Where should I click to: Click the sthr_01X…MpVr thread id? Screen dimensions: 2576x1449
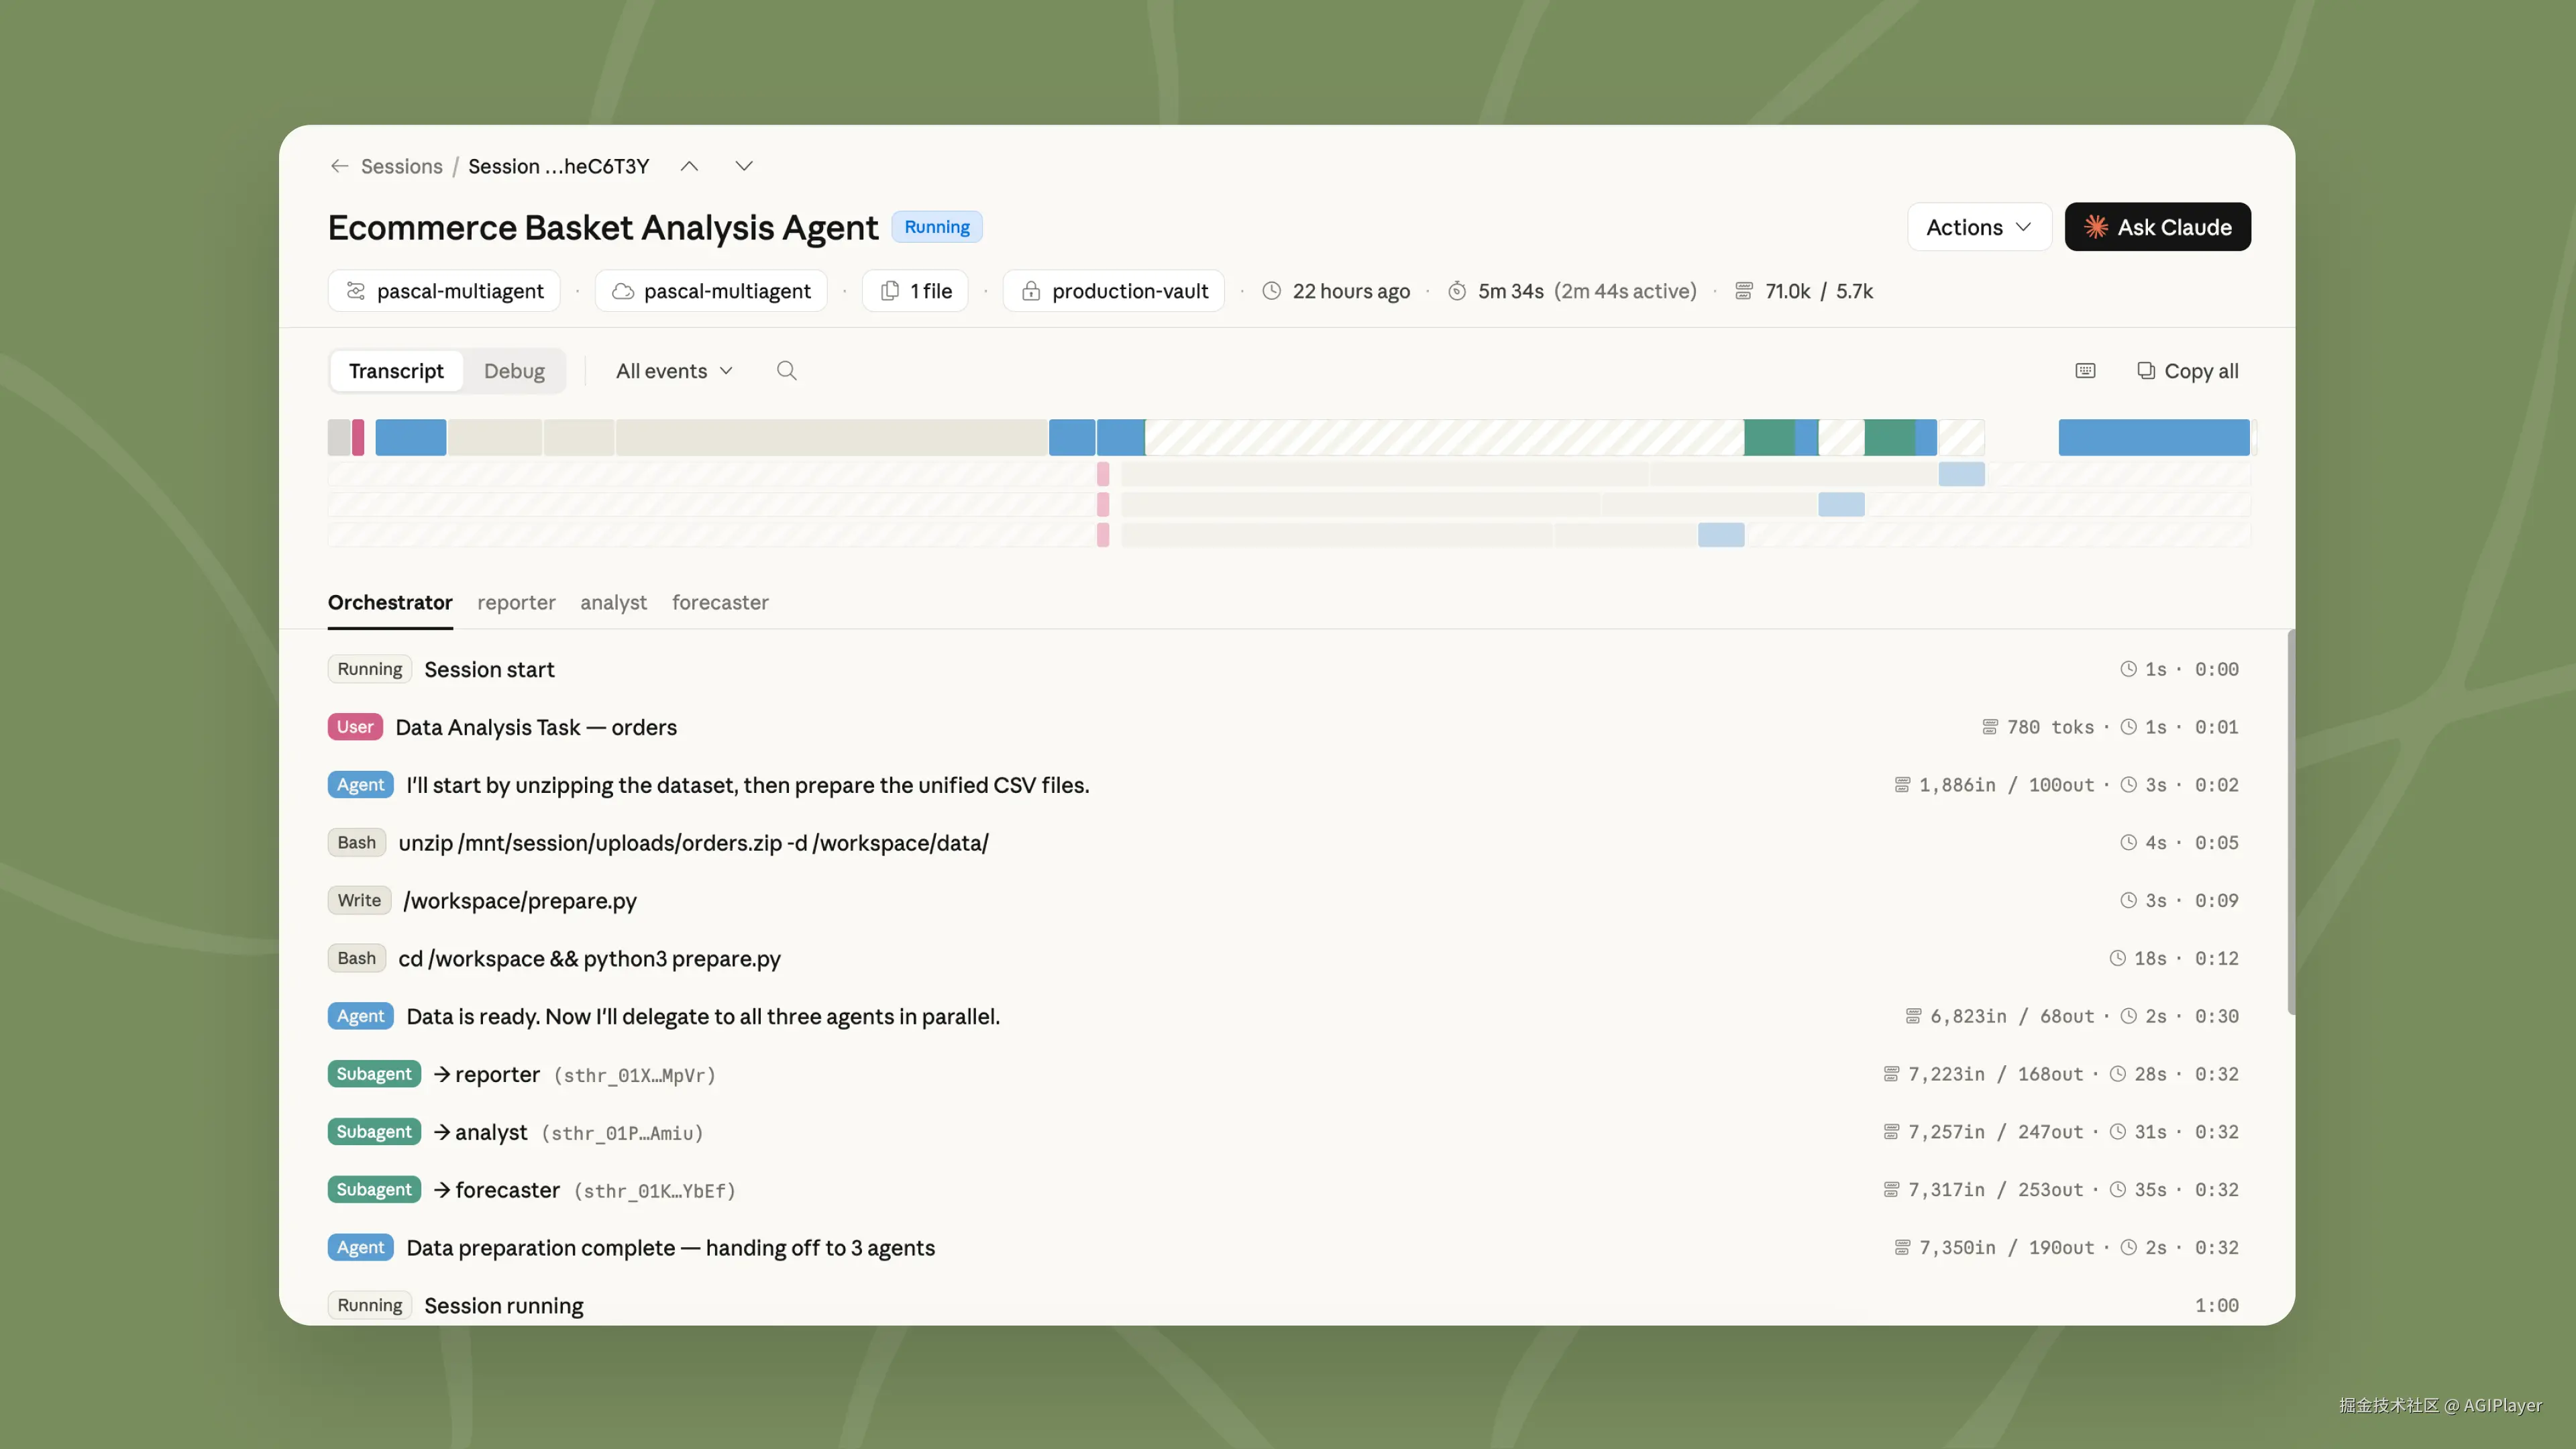[635, 1076]
